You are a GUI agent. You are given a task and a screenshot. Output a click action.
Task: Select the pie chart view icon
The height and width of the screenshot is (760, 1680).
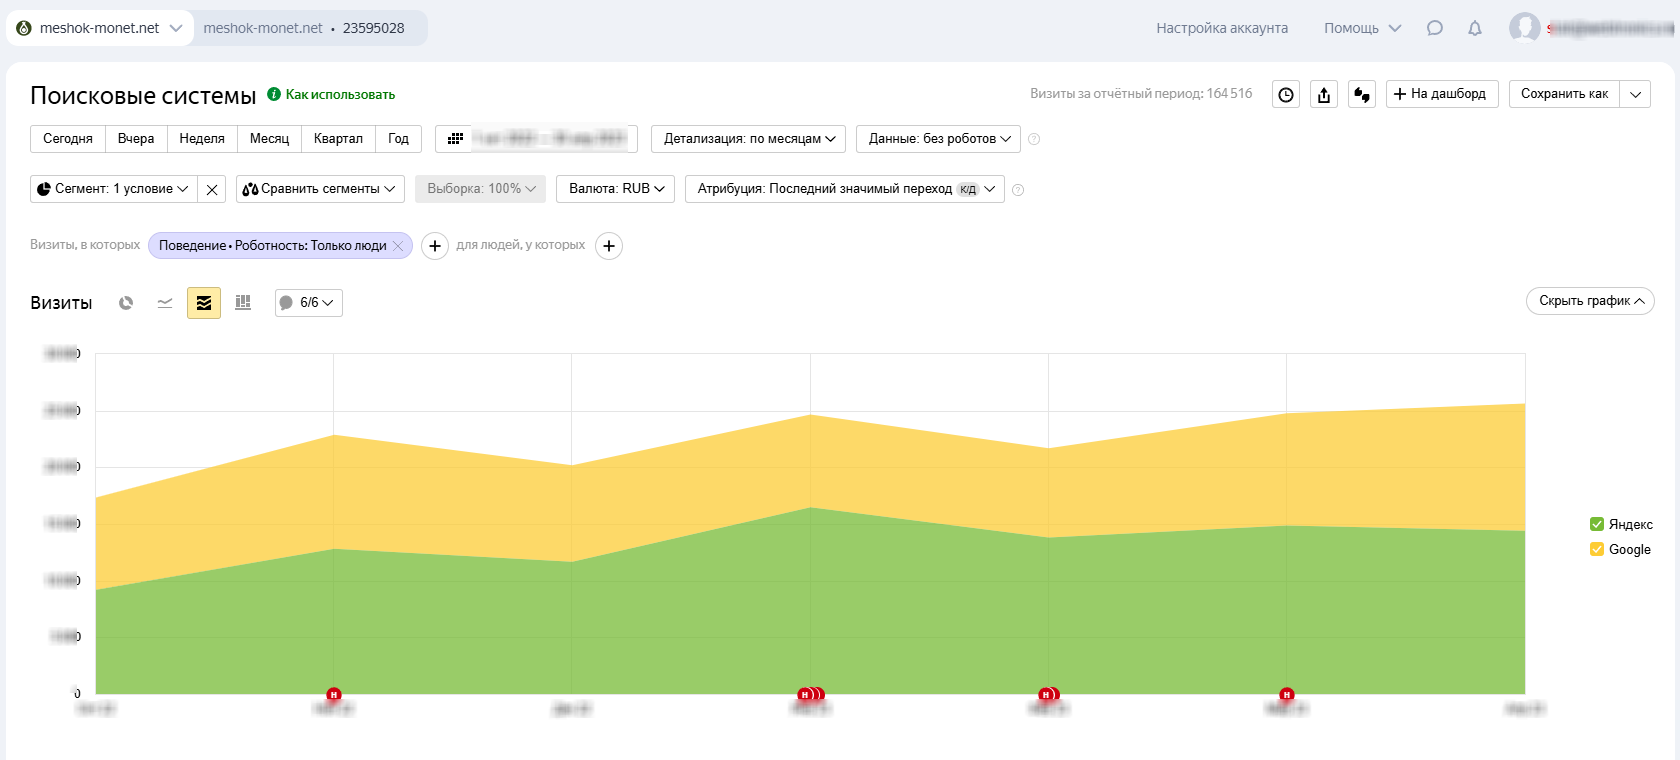[x=126, y=303]
